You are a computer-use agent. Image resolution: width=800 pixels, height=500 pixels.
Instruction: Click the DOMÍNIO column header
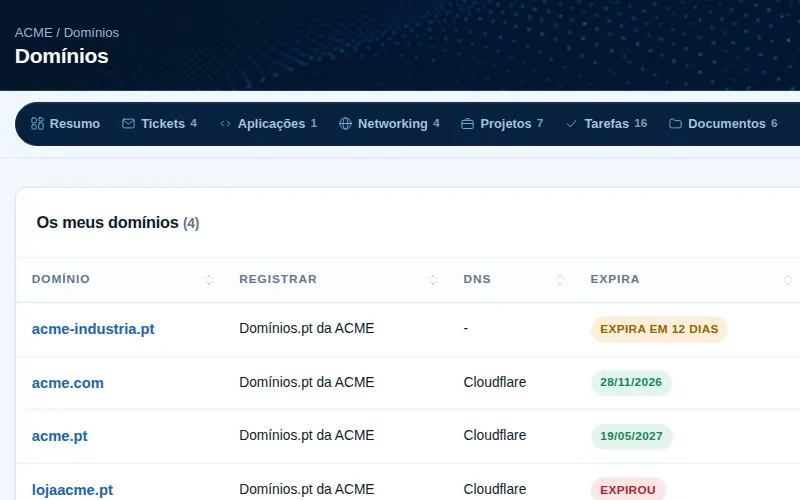coord(61,279)
